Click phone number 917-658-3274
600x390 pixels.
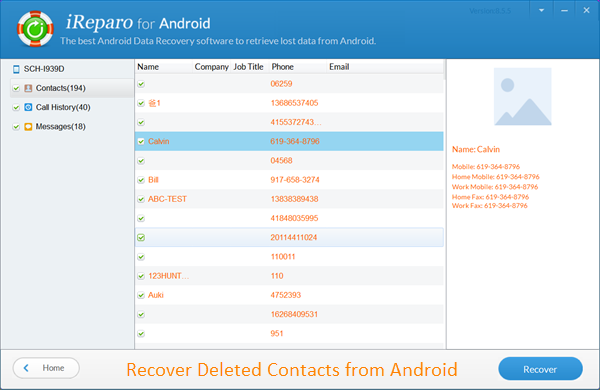coord(295,180)
